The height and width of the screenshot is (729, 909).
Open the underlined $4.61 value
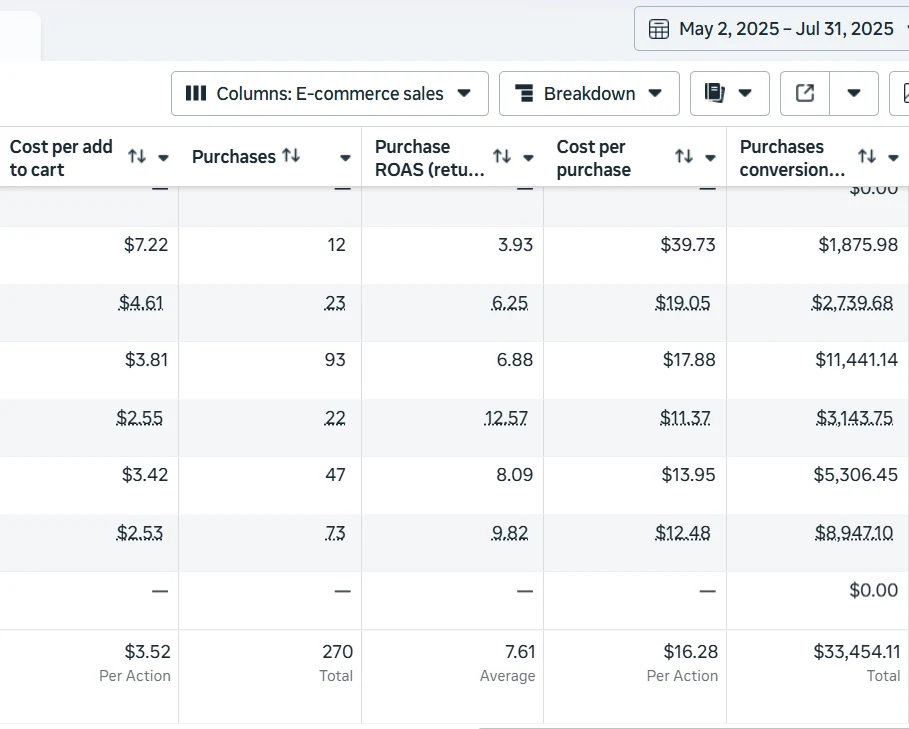pos(141,302)
